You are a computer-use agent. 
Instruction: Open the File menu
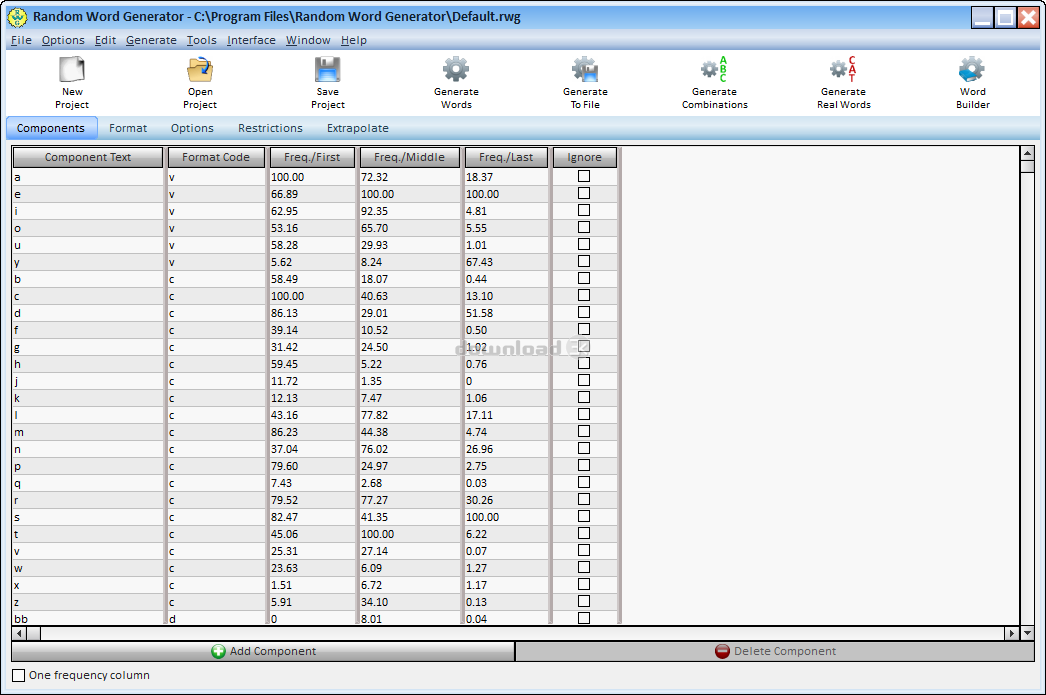tap(21, 40)
